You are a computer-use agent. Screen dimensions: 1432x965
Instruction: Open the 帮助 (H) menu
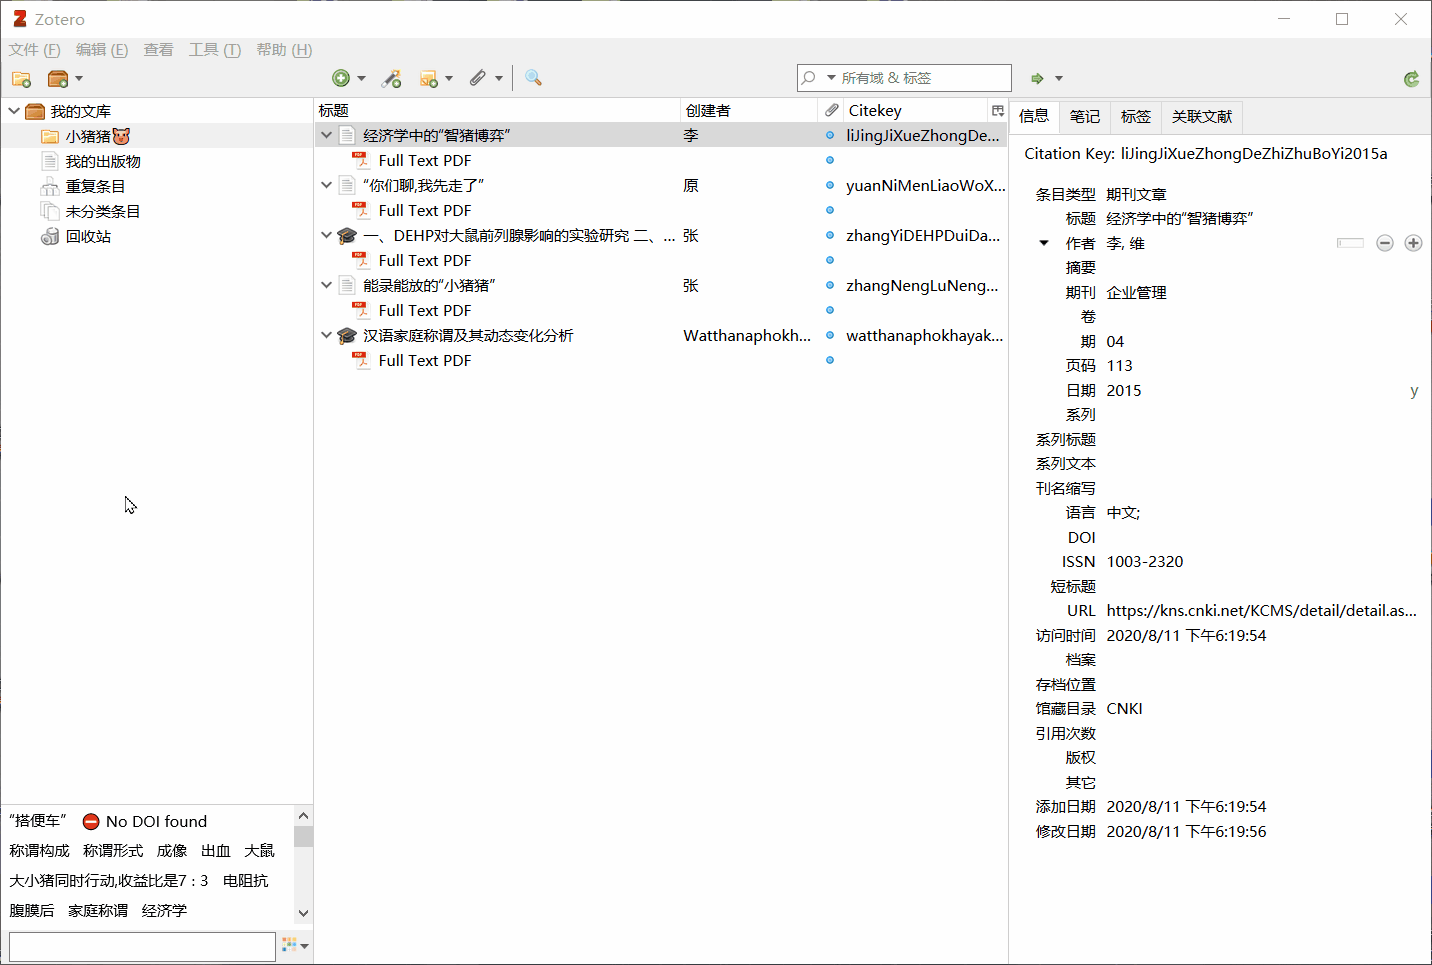point(284,50)
